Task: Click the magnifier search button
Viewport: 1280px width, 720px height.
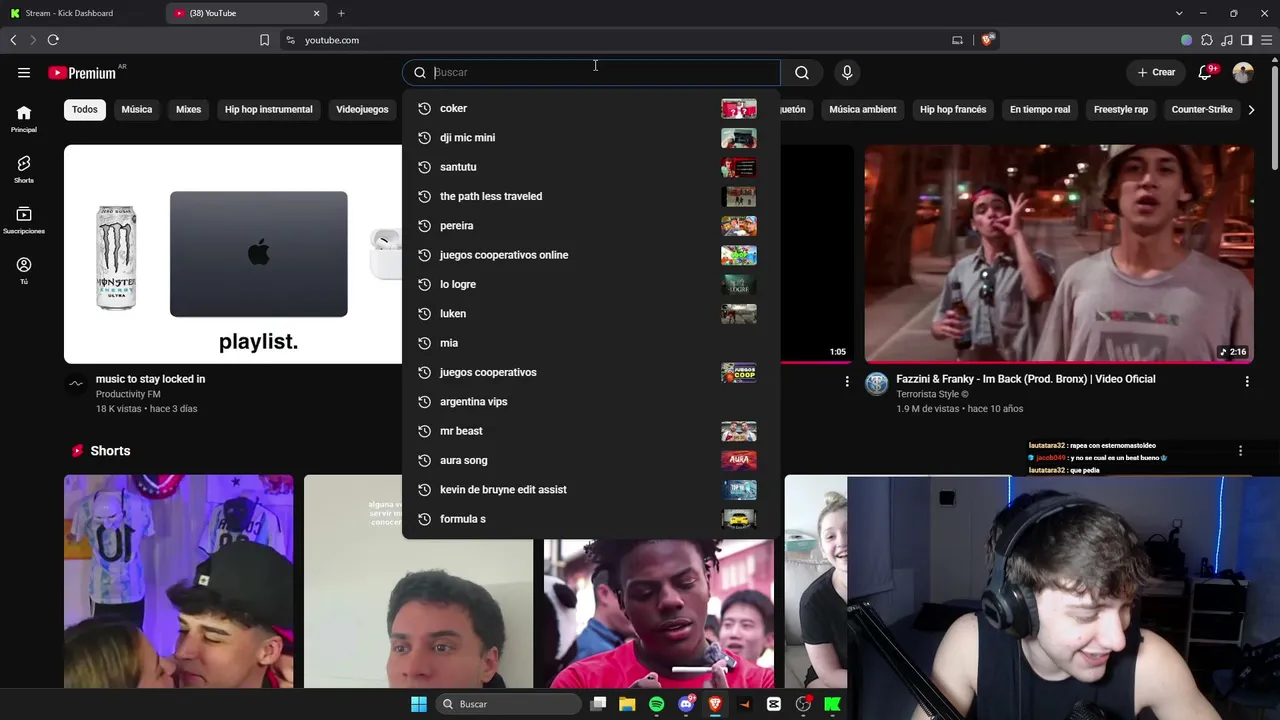Action: [x=802, y=72]
